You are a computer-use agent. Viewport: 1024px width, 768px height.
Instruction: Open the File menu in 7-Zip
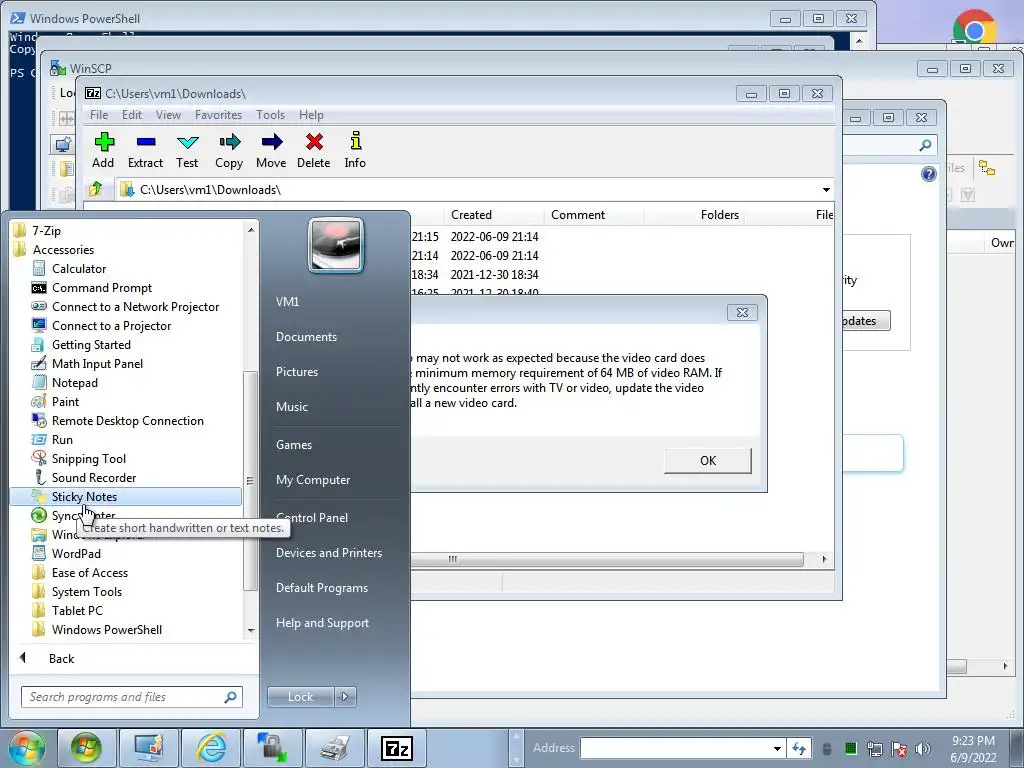click(99, 114)
